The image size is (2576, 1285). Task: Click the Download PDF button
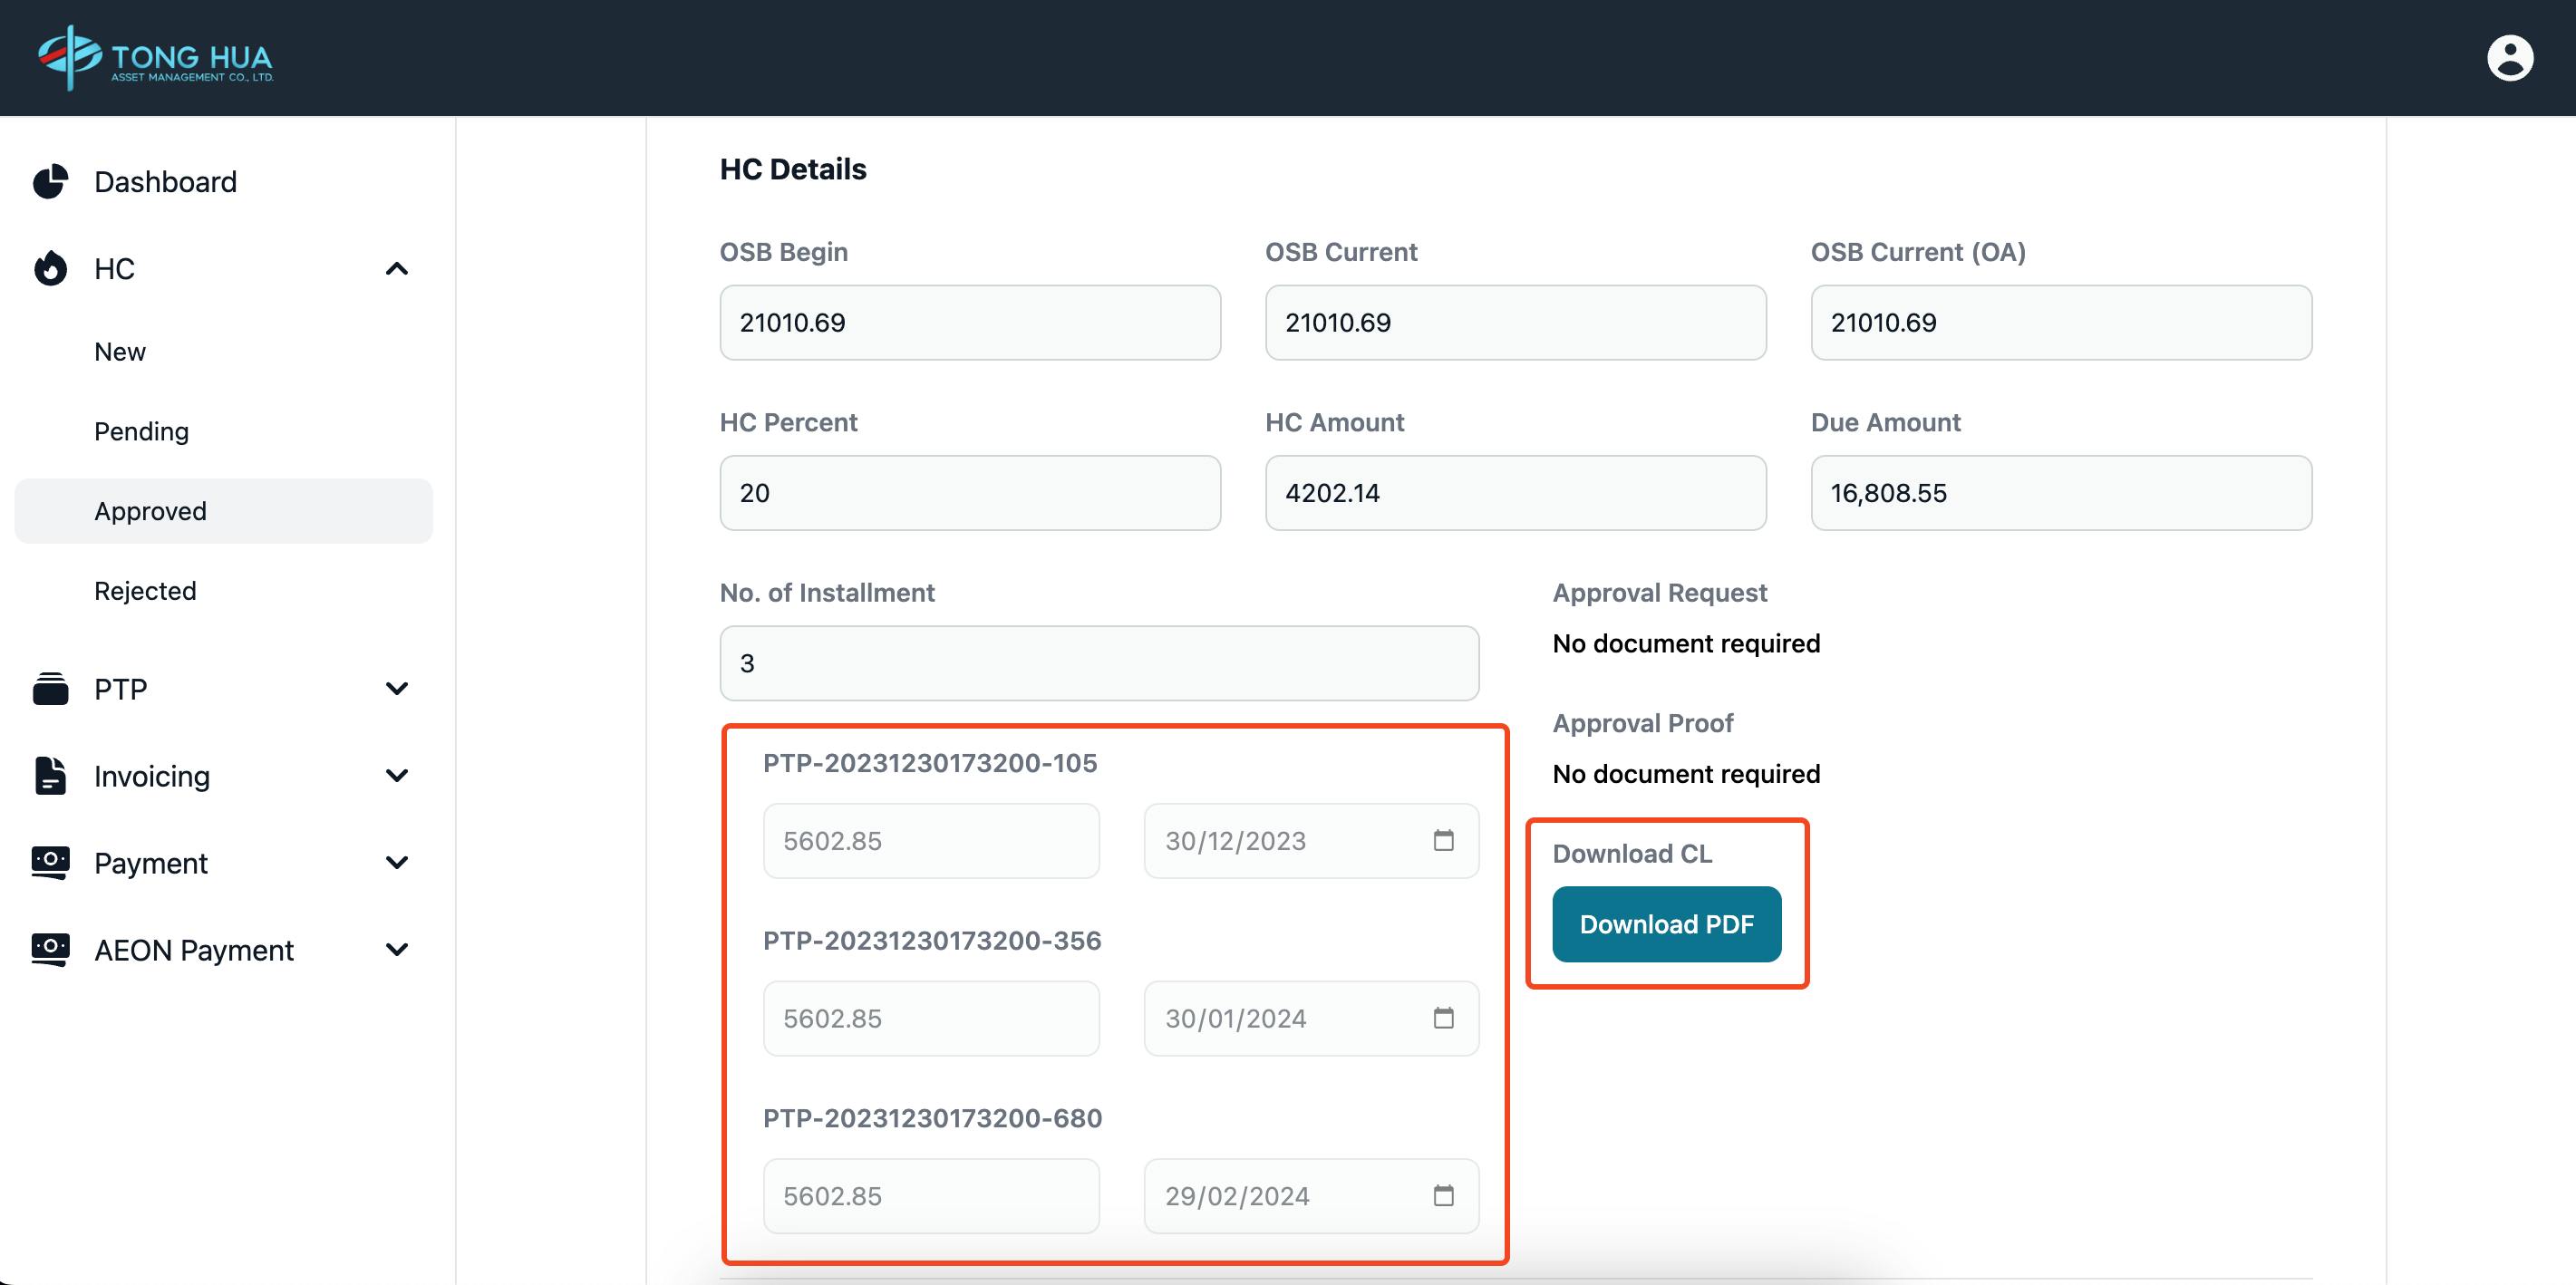pyautogui.click(x=1666, y=924)
